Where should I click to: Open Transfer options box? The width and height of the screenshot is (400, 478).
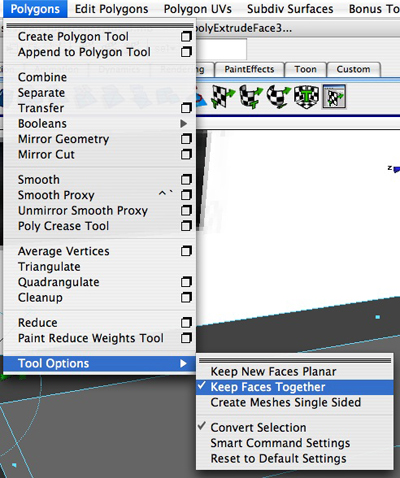186,108
